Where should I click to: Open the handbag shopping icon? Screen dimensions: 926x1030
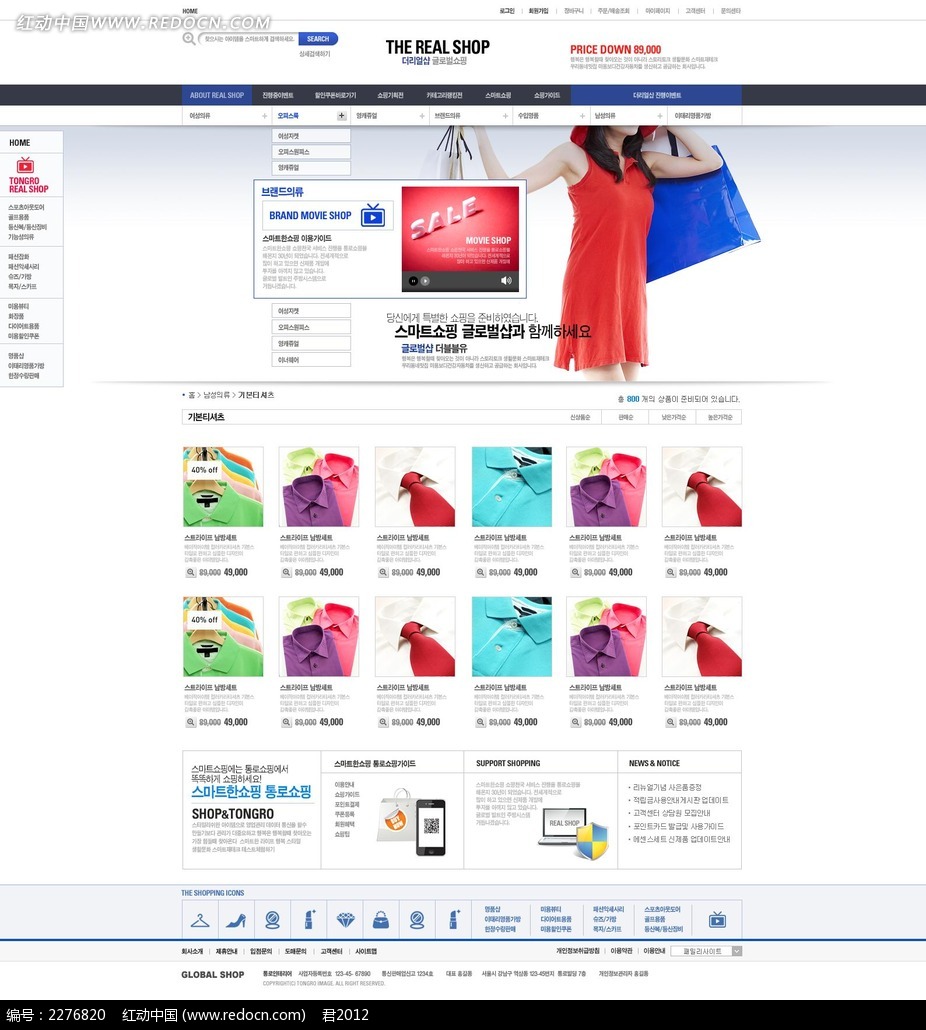381,919
